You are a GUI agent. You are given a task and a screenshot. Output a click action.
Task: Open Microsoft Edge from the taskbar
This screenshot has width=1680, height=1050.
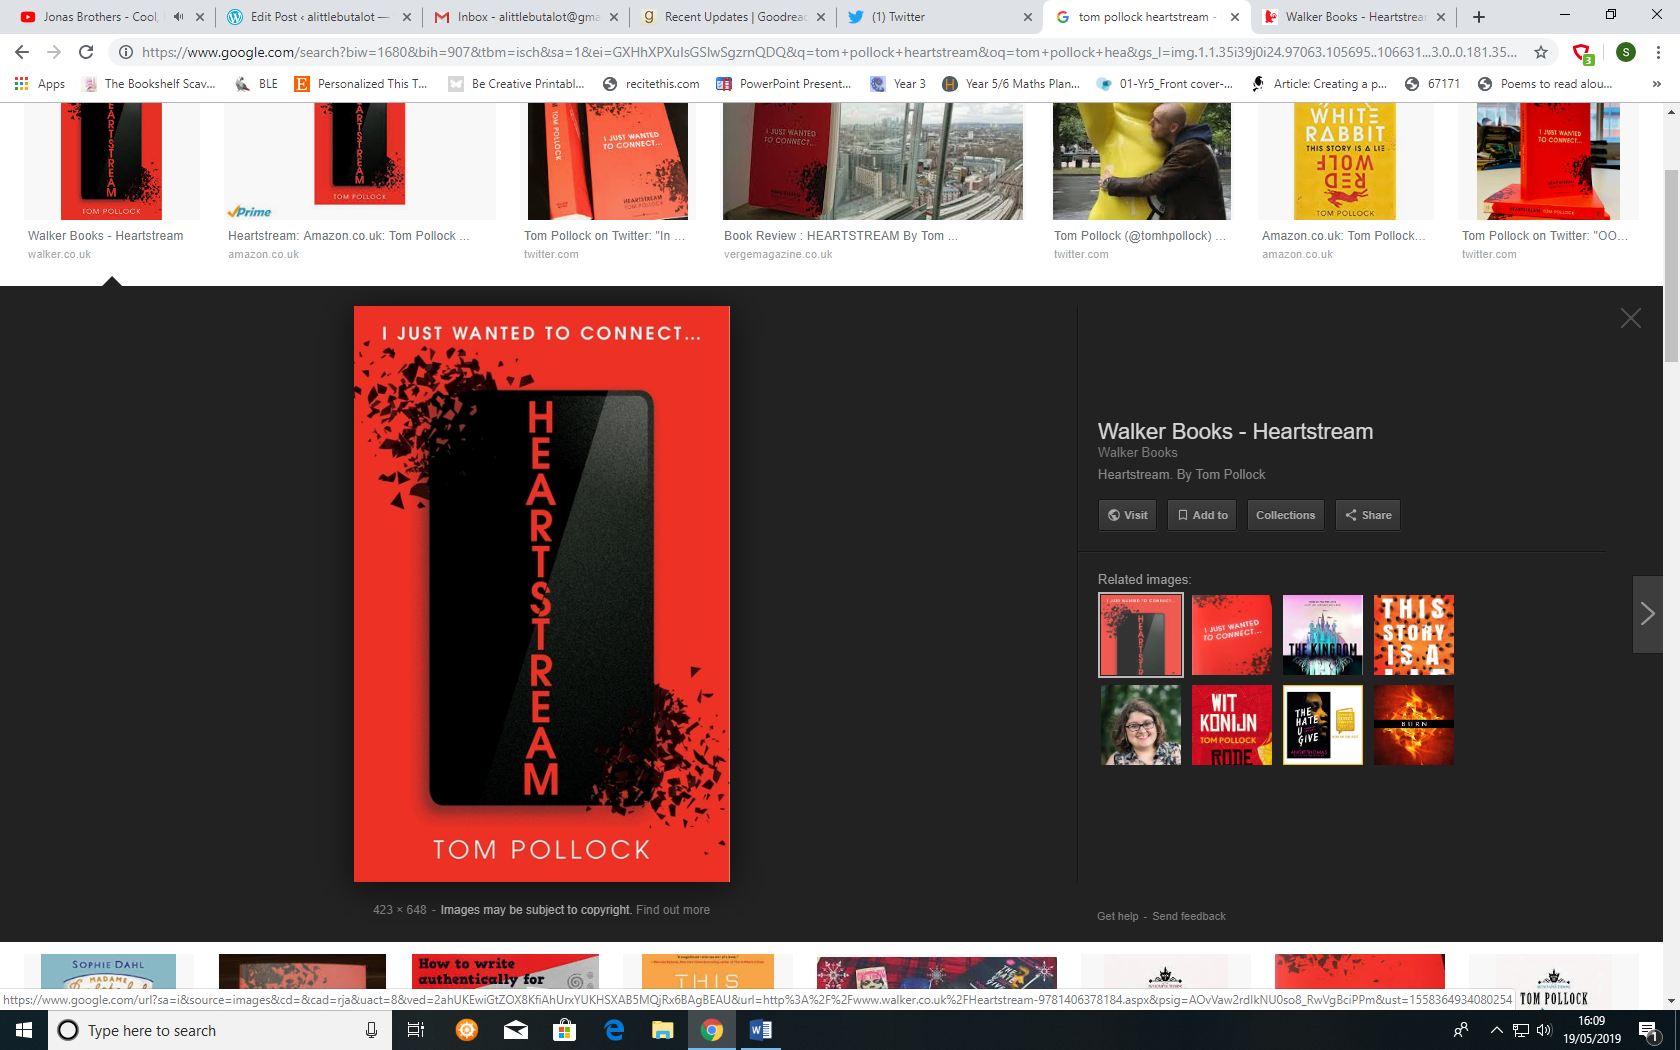614,1030
